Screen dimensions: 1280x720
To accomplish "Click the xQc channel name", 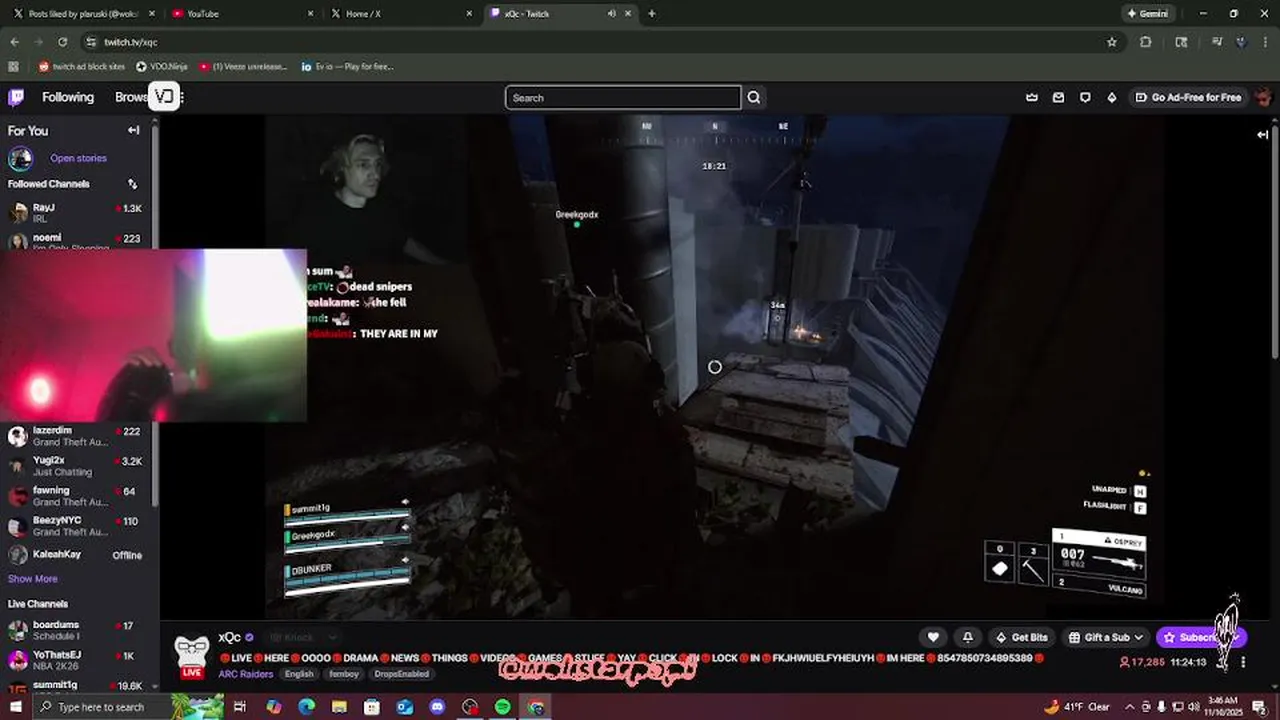I will (x=230, y=637).
